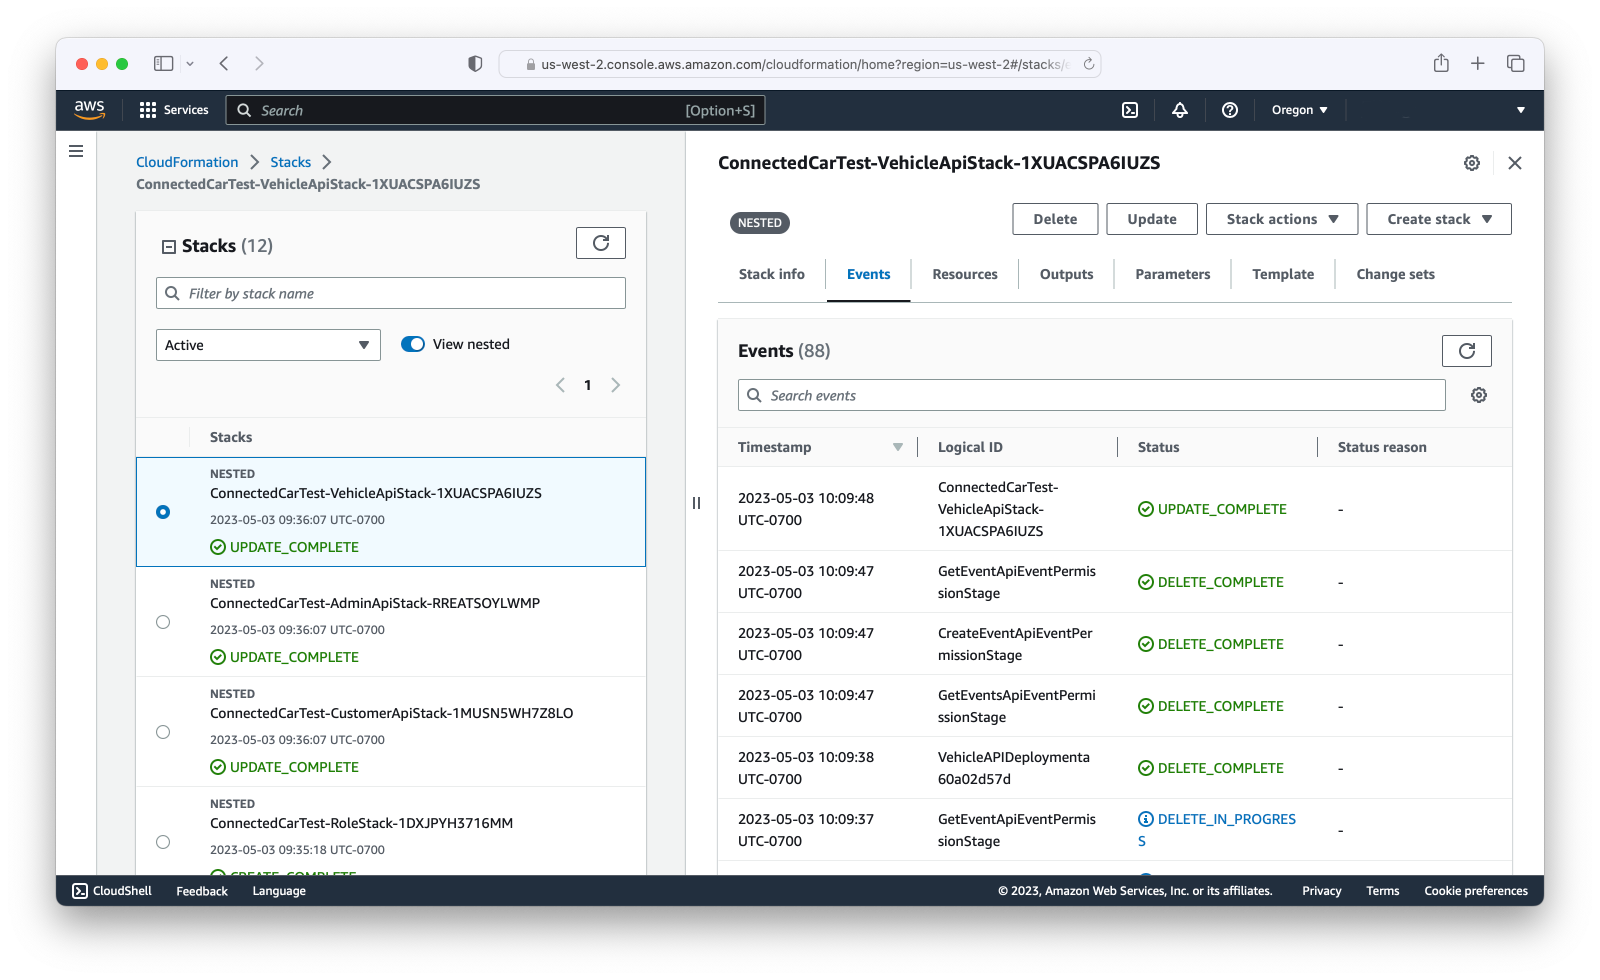
Task: Switch to the Parameters tab
Action: click(x=1173, y=274)
